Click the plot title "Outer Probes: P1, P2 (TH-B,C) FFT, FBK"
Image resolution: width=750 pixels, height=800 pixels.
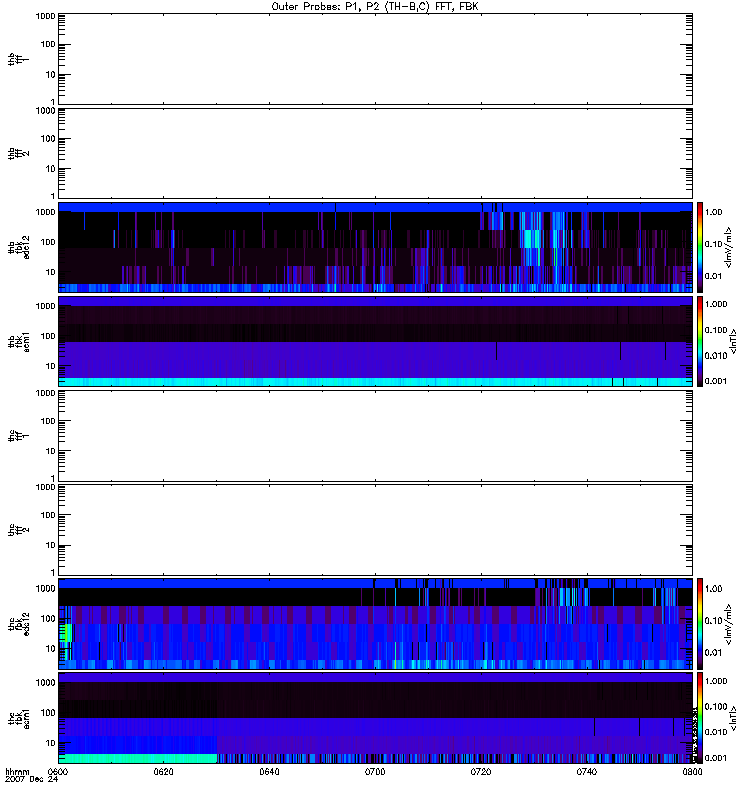375,7
